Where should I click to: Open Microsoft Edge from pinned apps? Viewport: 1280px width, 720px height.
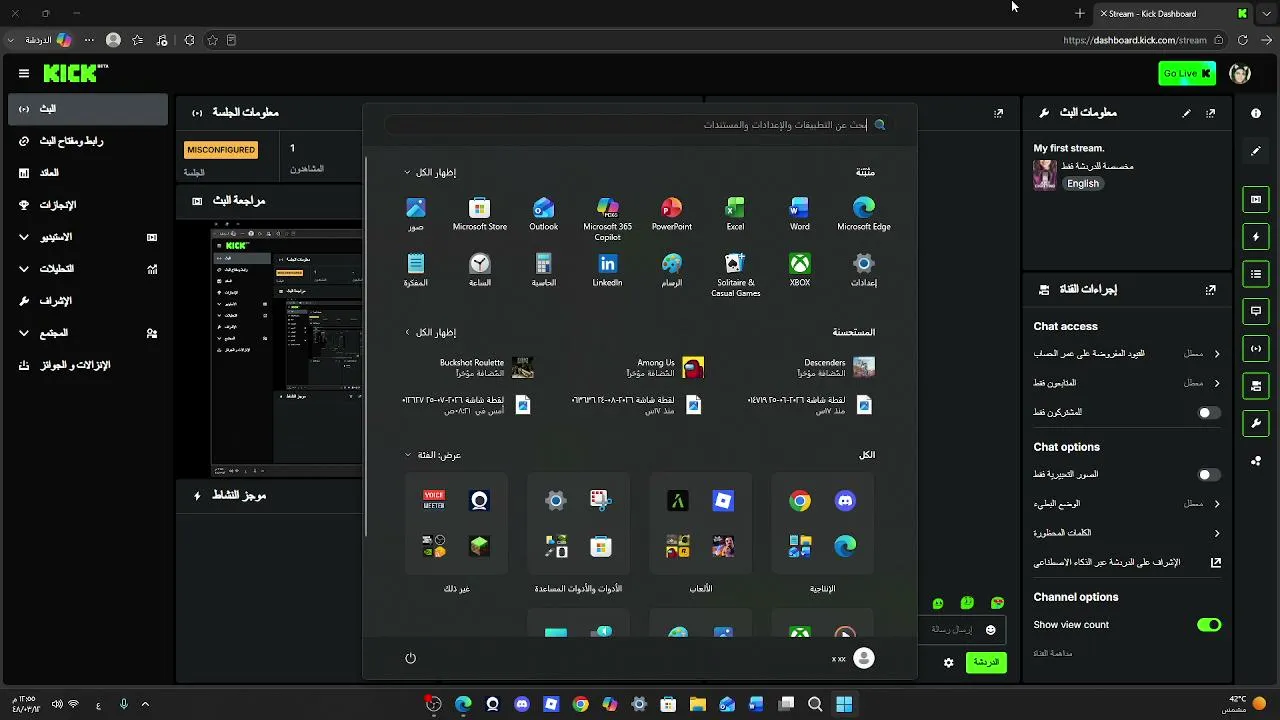coord(864,214)
